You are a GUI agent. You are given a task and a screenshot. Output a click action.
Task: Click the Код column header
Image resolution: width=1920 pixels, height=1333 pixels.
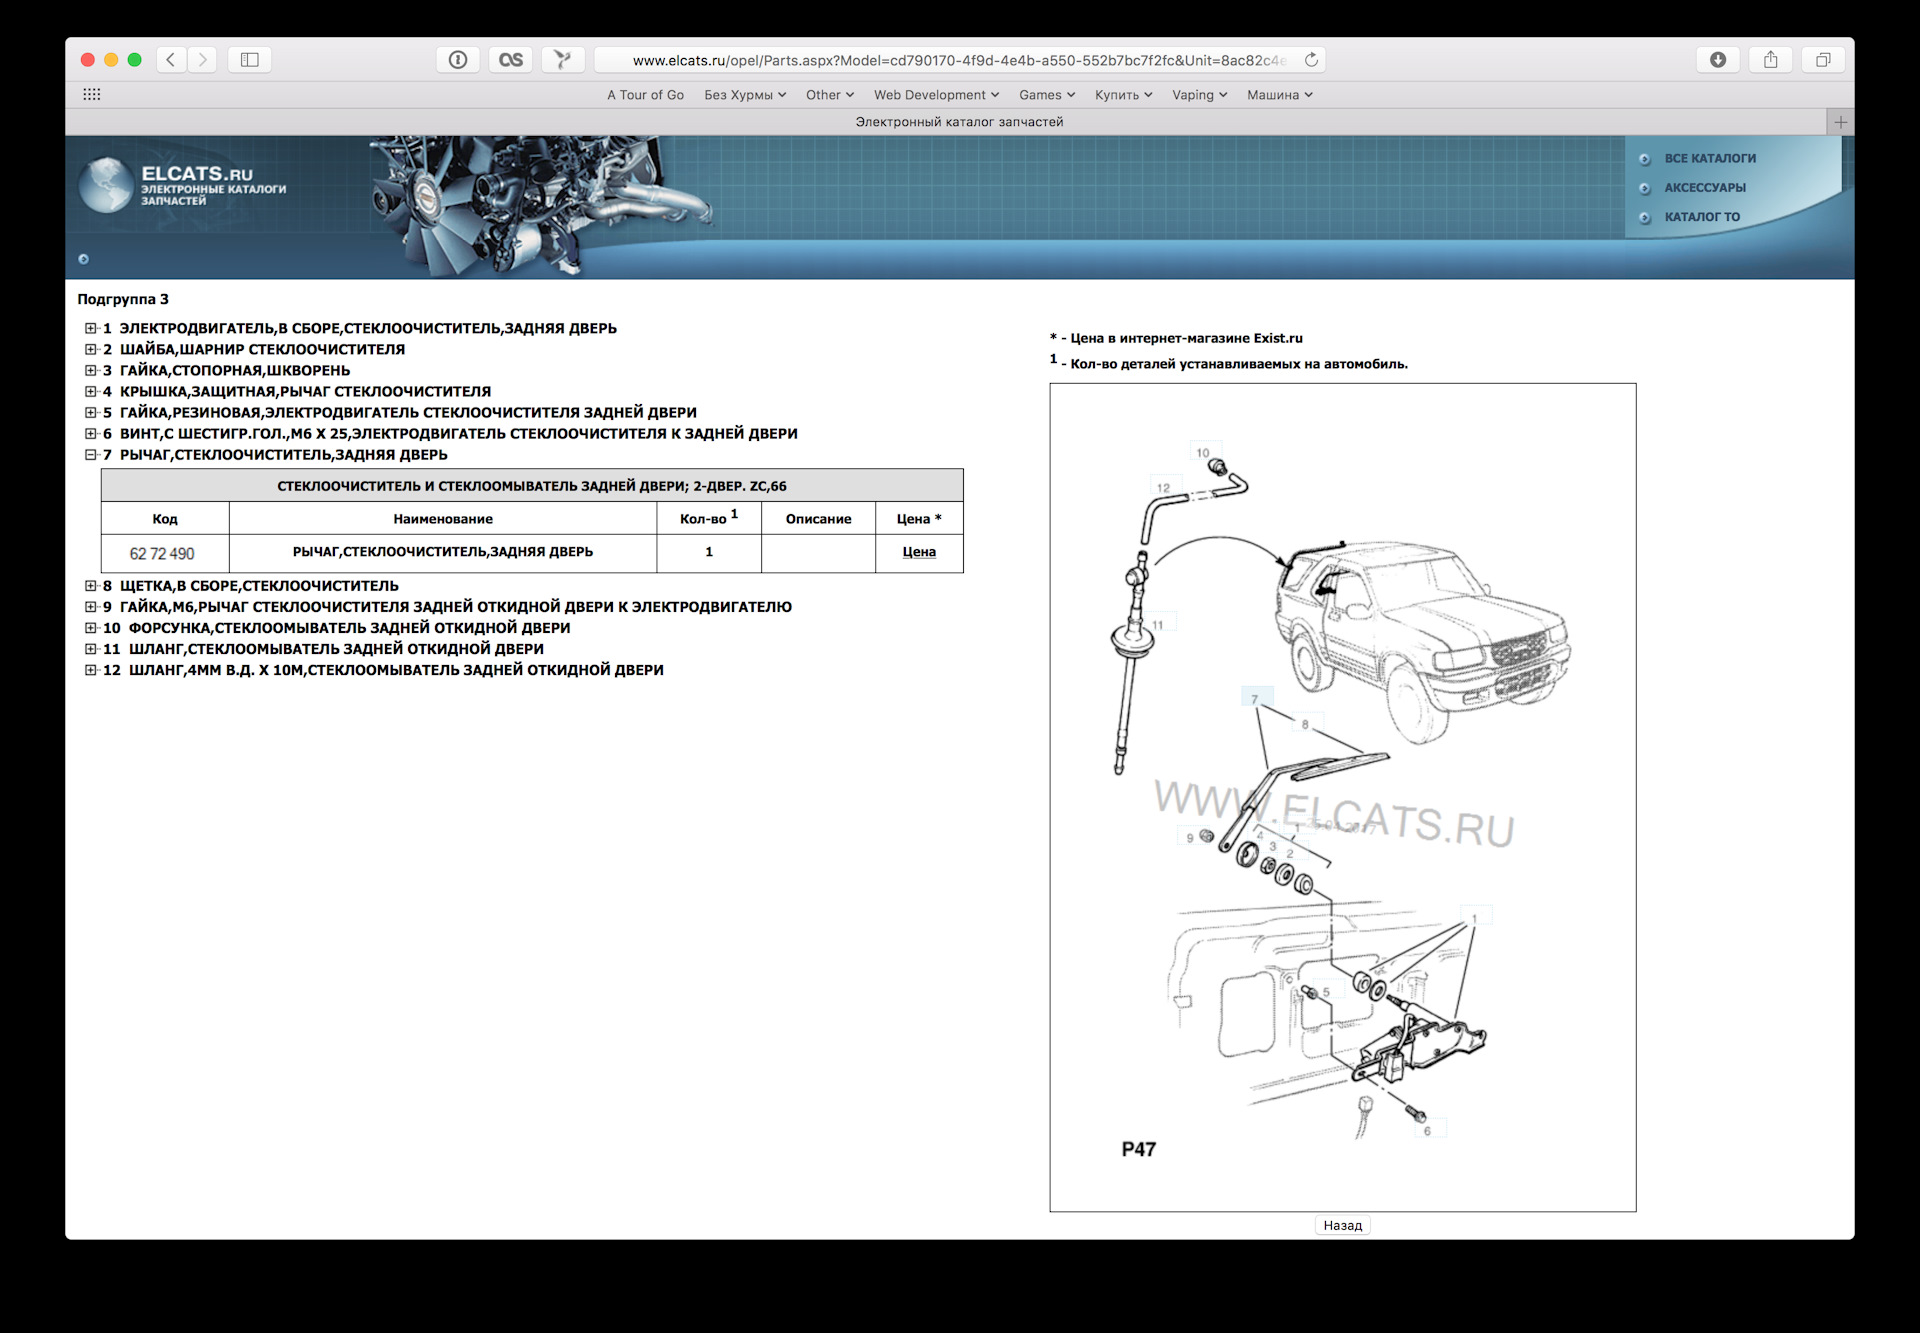165,519
